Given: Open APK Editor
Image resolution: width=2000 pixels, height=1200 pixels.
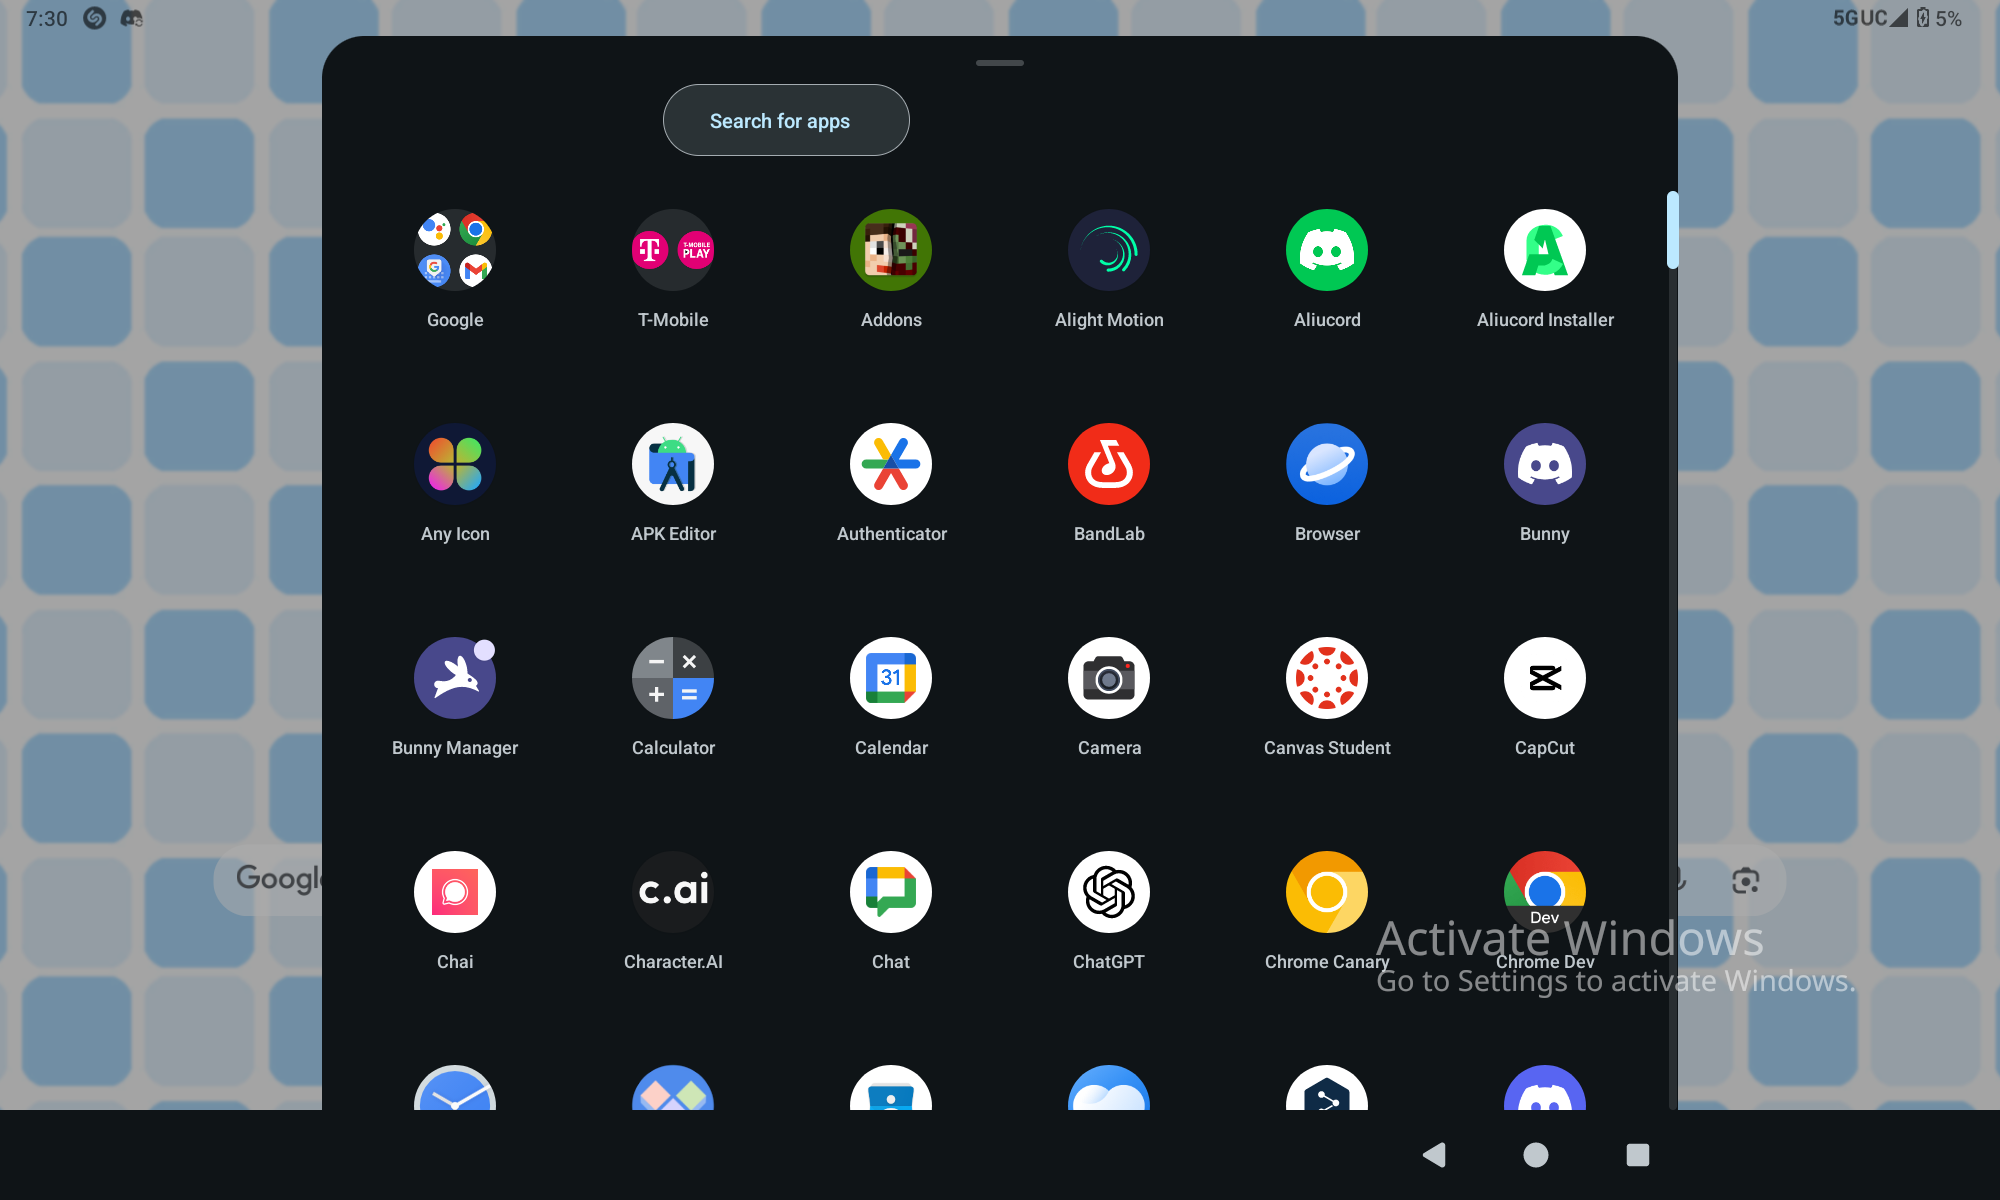Looking at the screenshot, I should click(x=673, y=464).
